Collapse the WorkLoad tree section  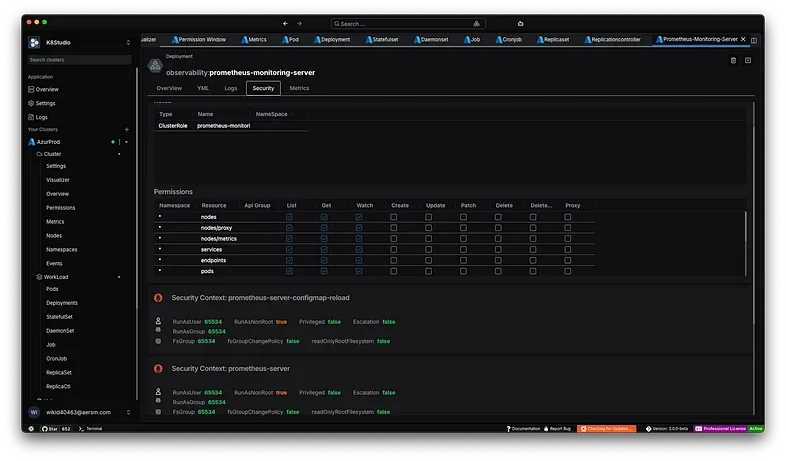tap(119, 276)
